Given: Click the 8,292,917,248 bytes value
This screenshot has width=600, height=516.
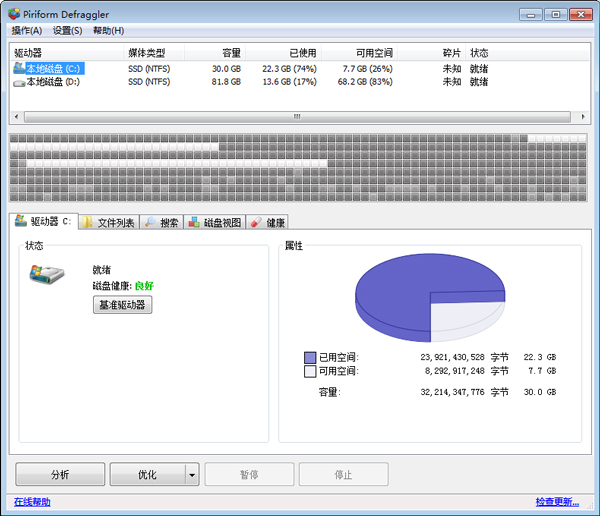Looking at the screenshot, I should pyautogui.click(x=455, y=371).
